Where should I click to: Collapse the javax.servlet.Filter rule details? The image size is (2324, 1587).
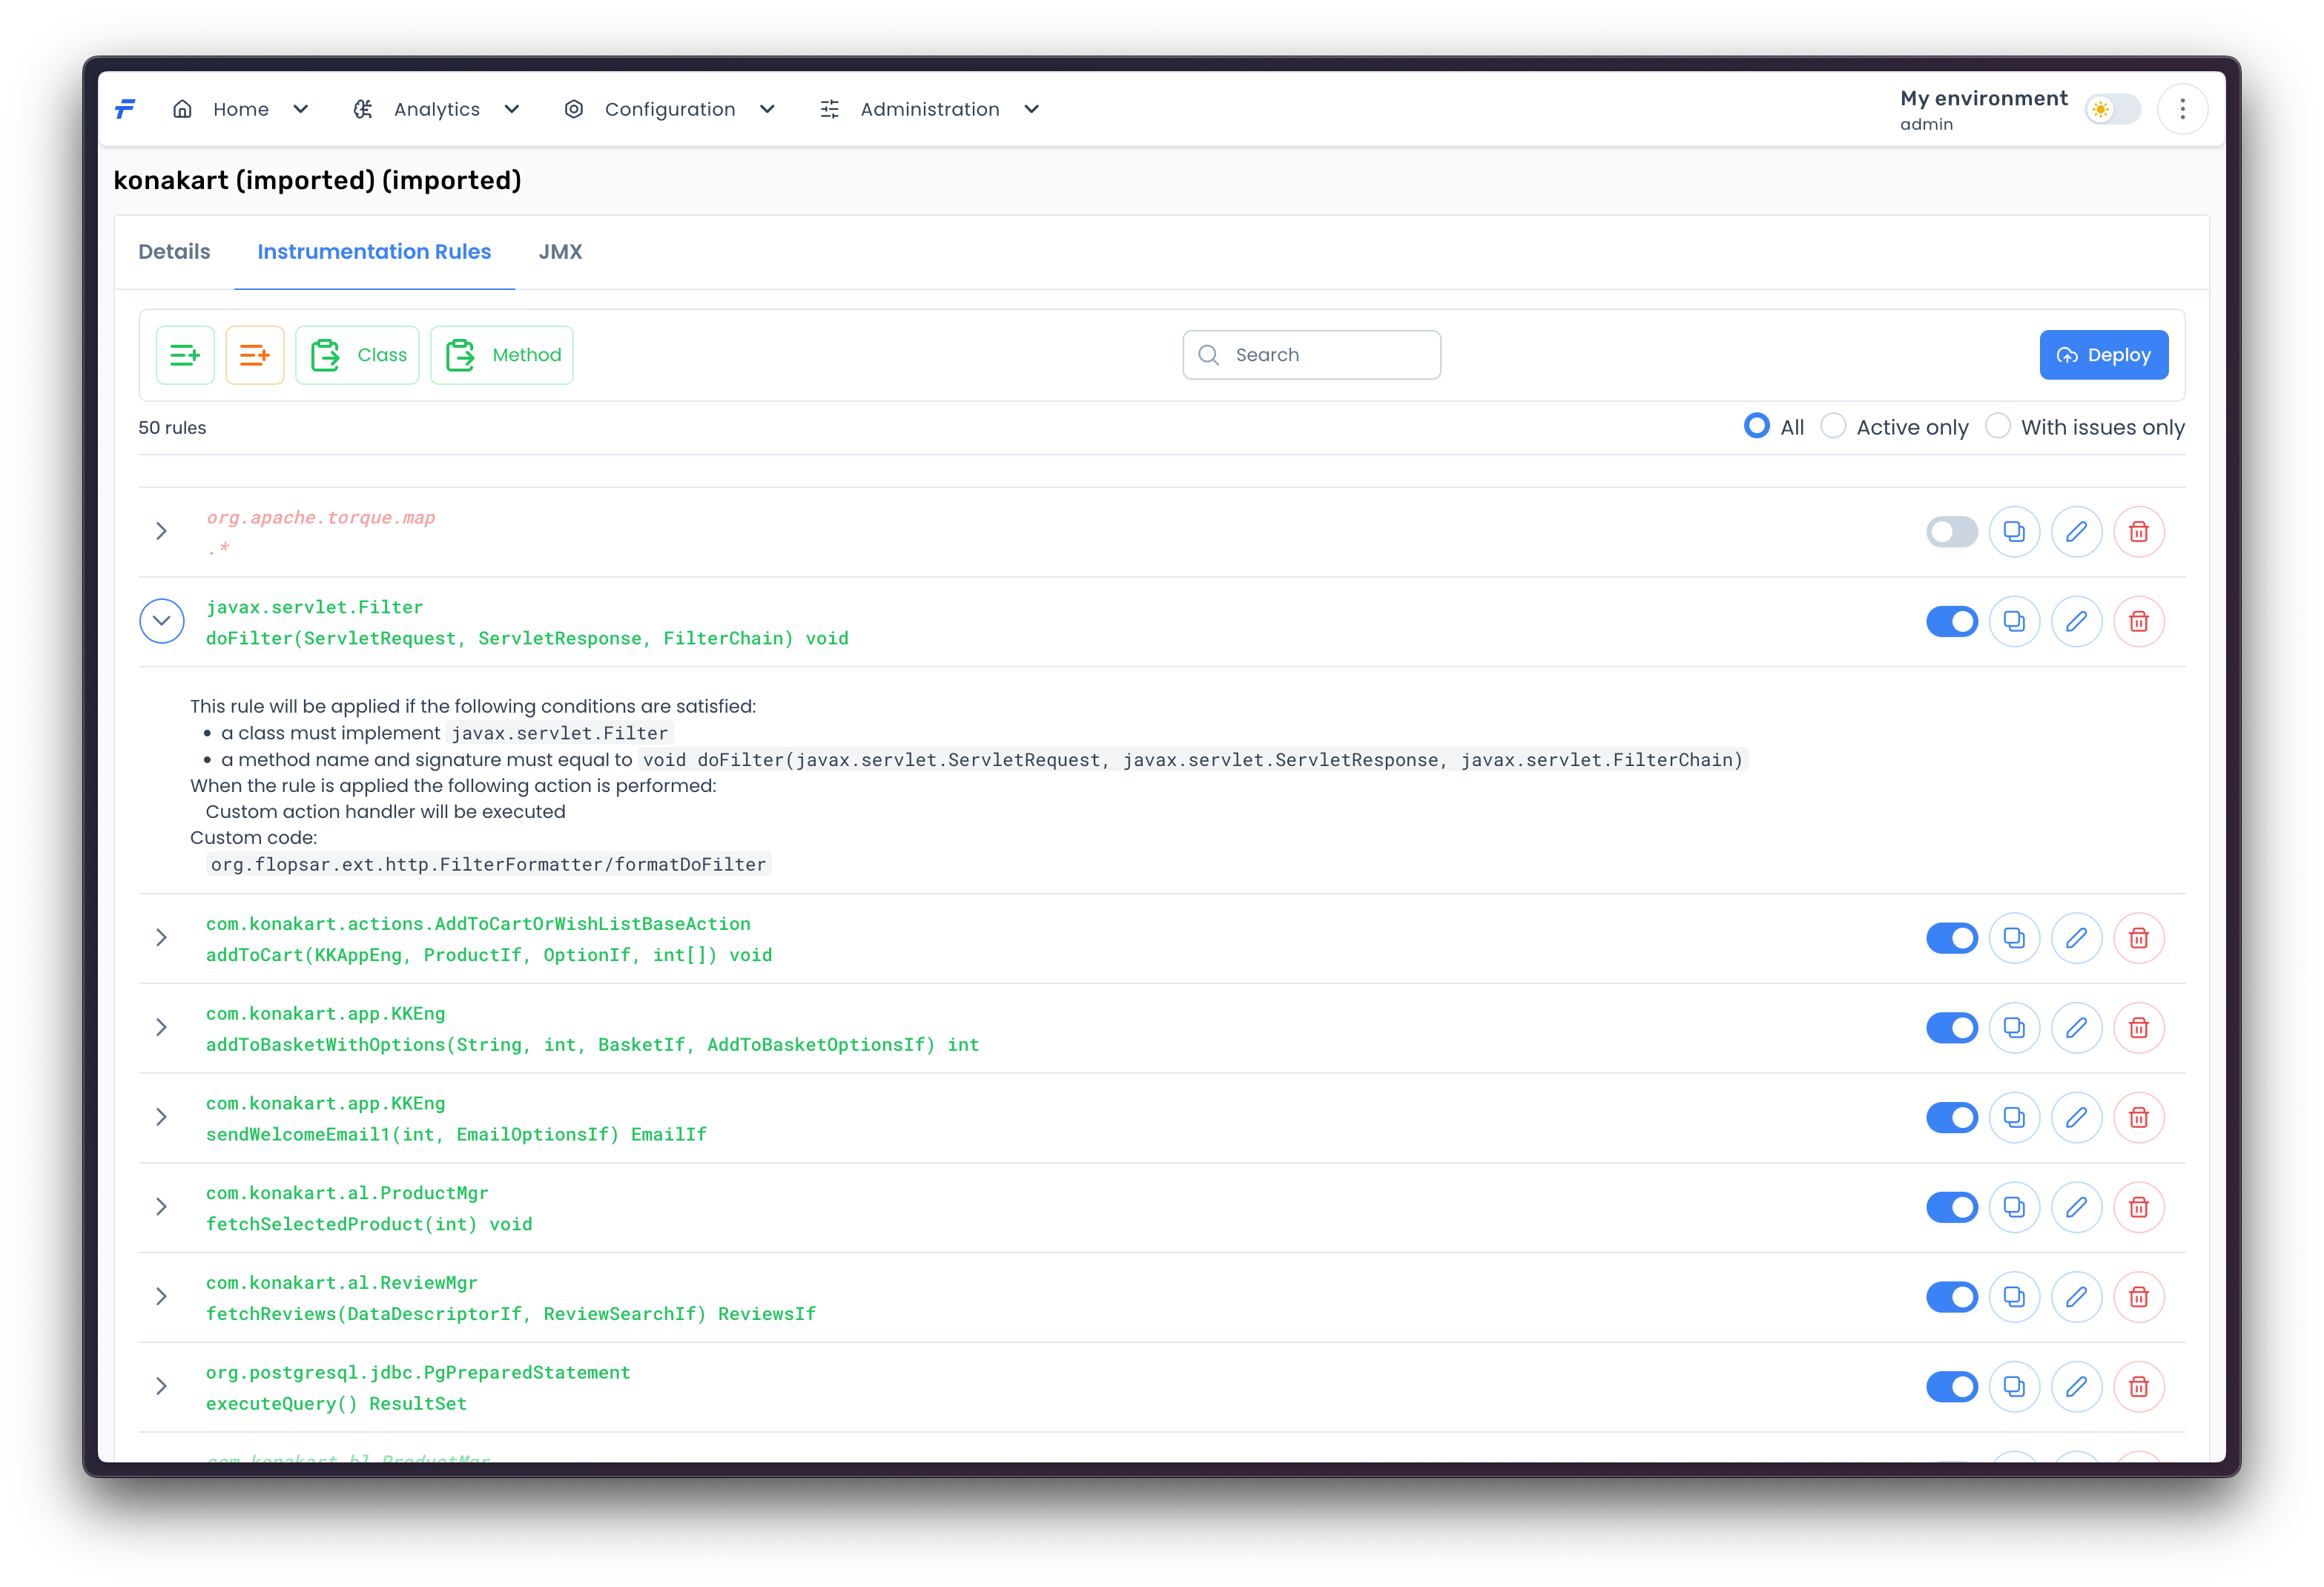pos(162,621)
